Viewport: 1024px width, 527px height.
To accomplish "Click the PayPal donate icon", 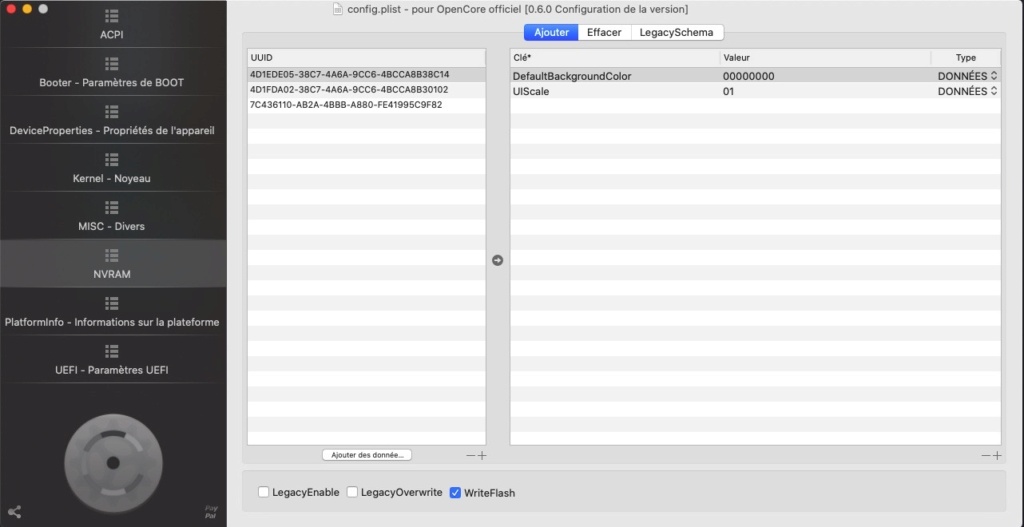I will (211, 512).
